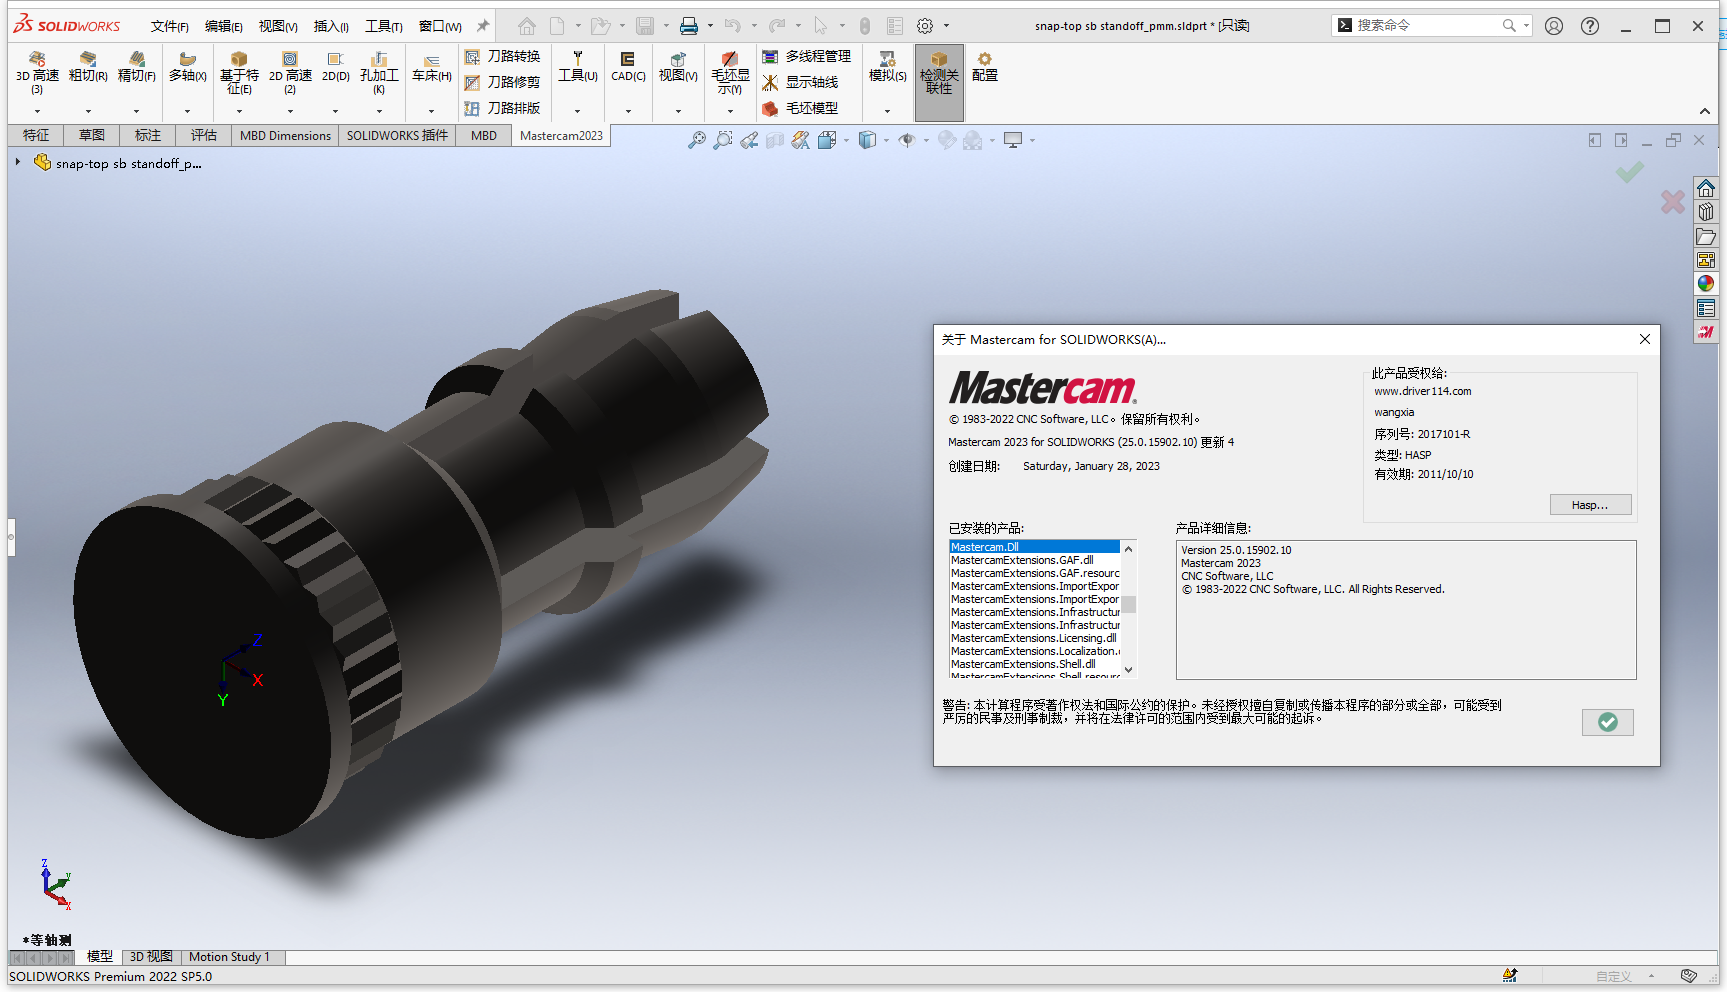Open the 窗口(W) menu
The height and width of the screenshot is (992, 1727).
click(x=440, y=26)
